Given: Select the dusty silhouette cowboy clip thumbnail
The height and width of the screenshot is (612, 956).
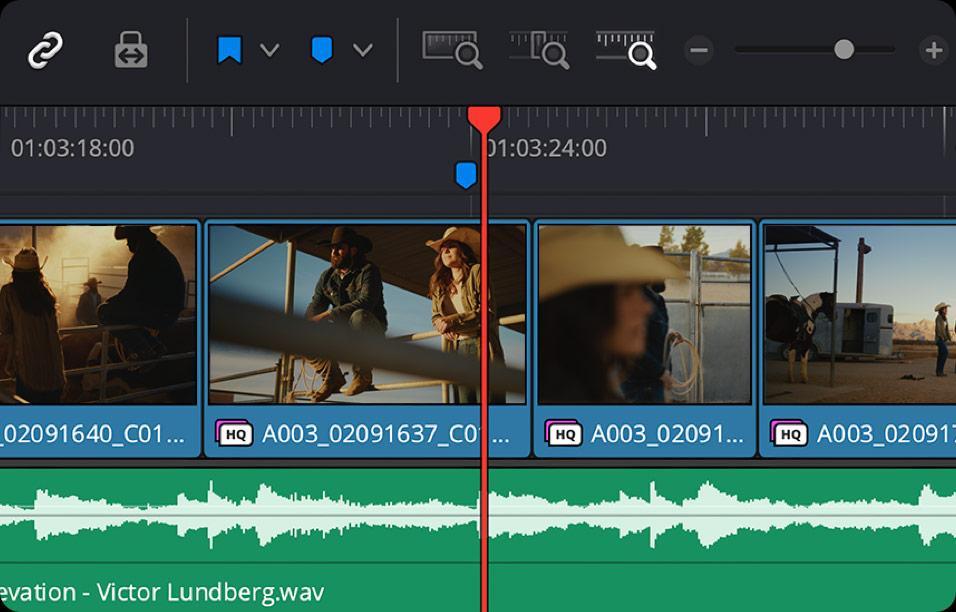Looking at the screenshot, I should (98, 315).
